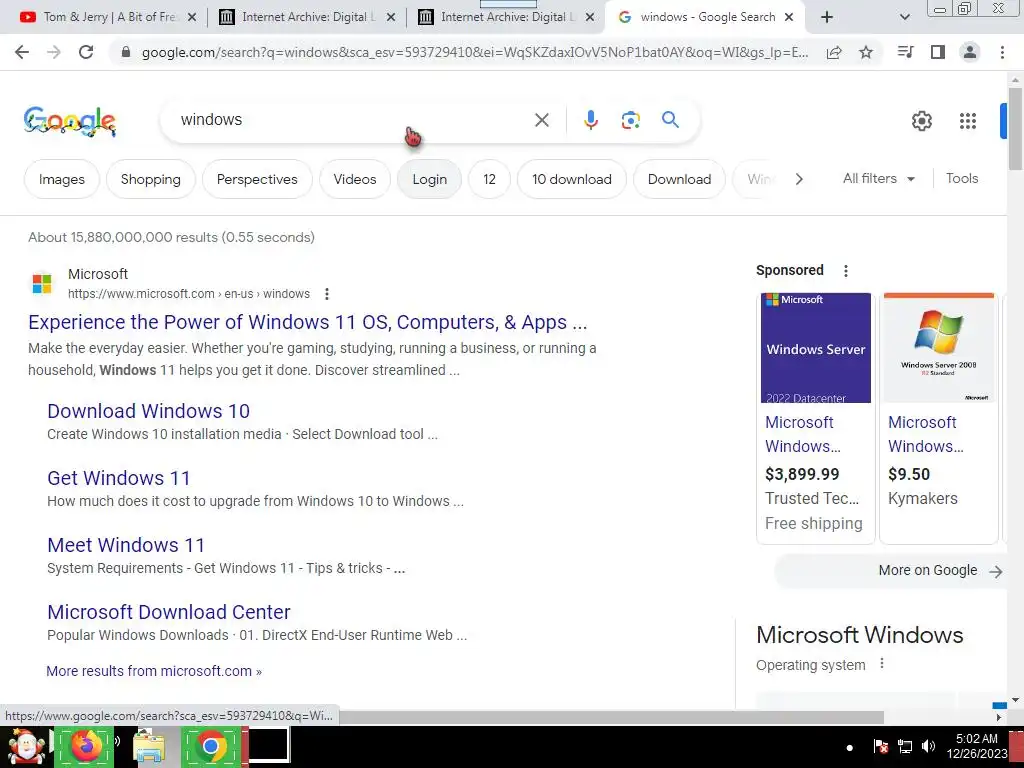Viewport: 1024px width, 768px height.
Task: Open the tab search dropdown arrow
Action: tap(904, 18)
